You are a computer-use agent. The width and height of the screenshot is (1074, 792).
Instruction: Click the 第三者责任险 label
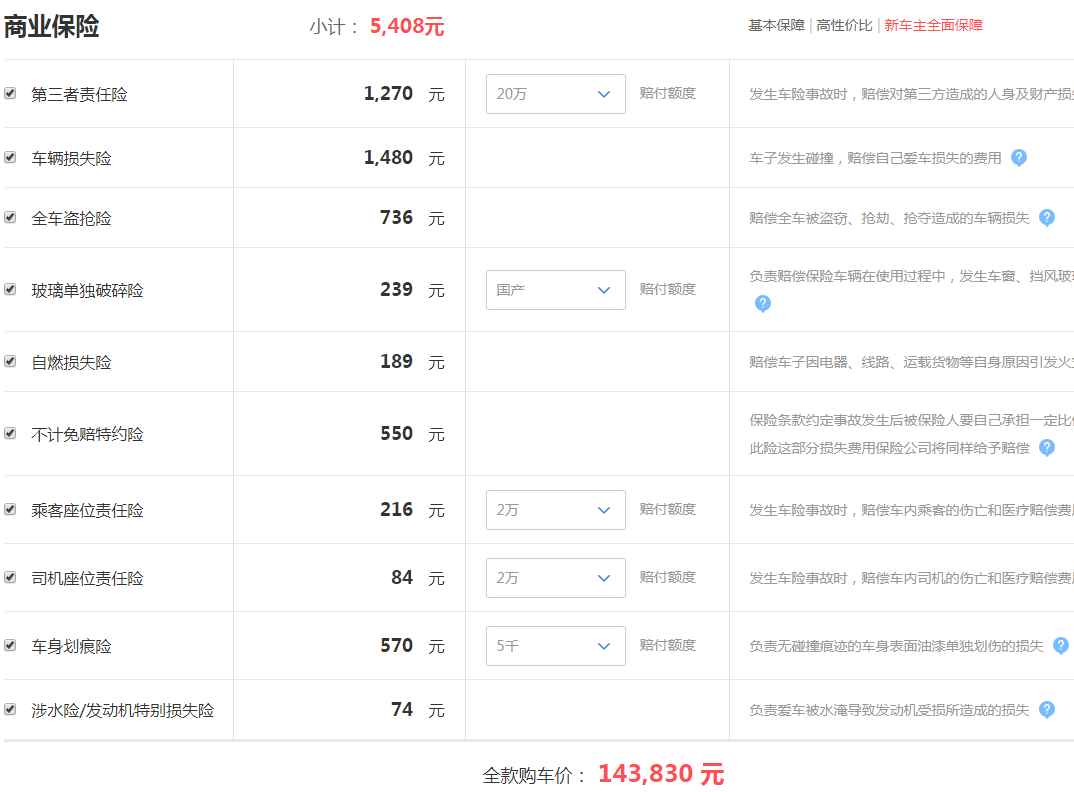[79, 95]
